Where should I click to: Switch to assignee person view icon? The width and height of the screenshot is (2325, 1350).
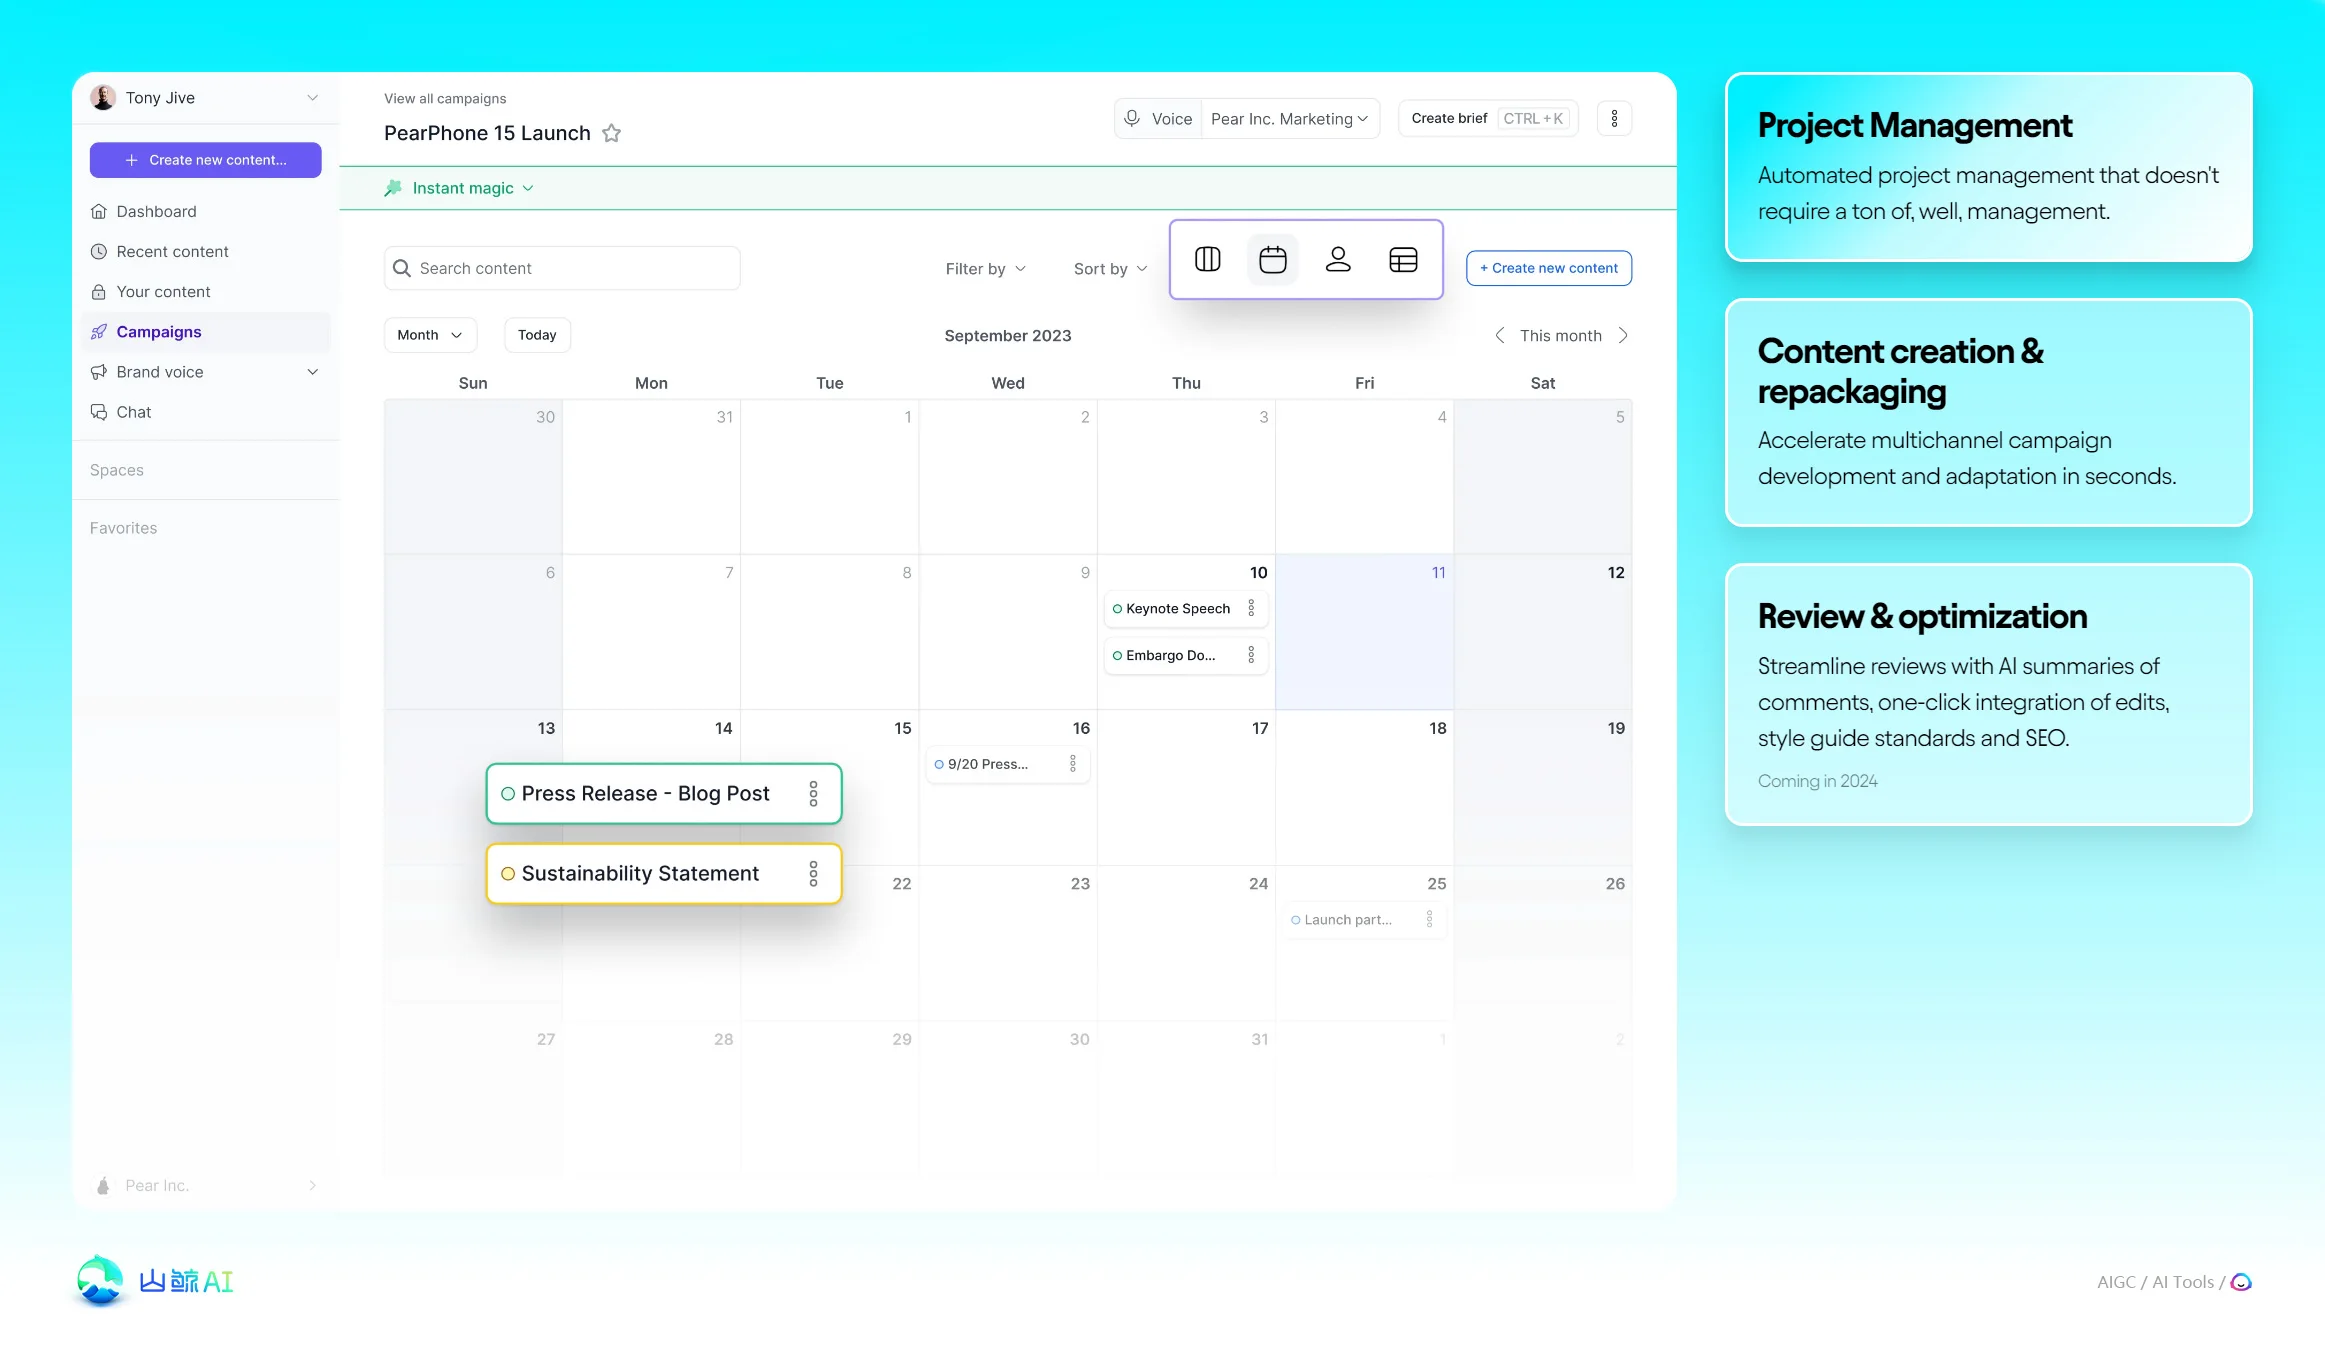tap(1338, 260)
